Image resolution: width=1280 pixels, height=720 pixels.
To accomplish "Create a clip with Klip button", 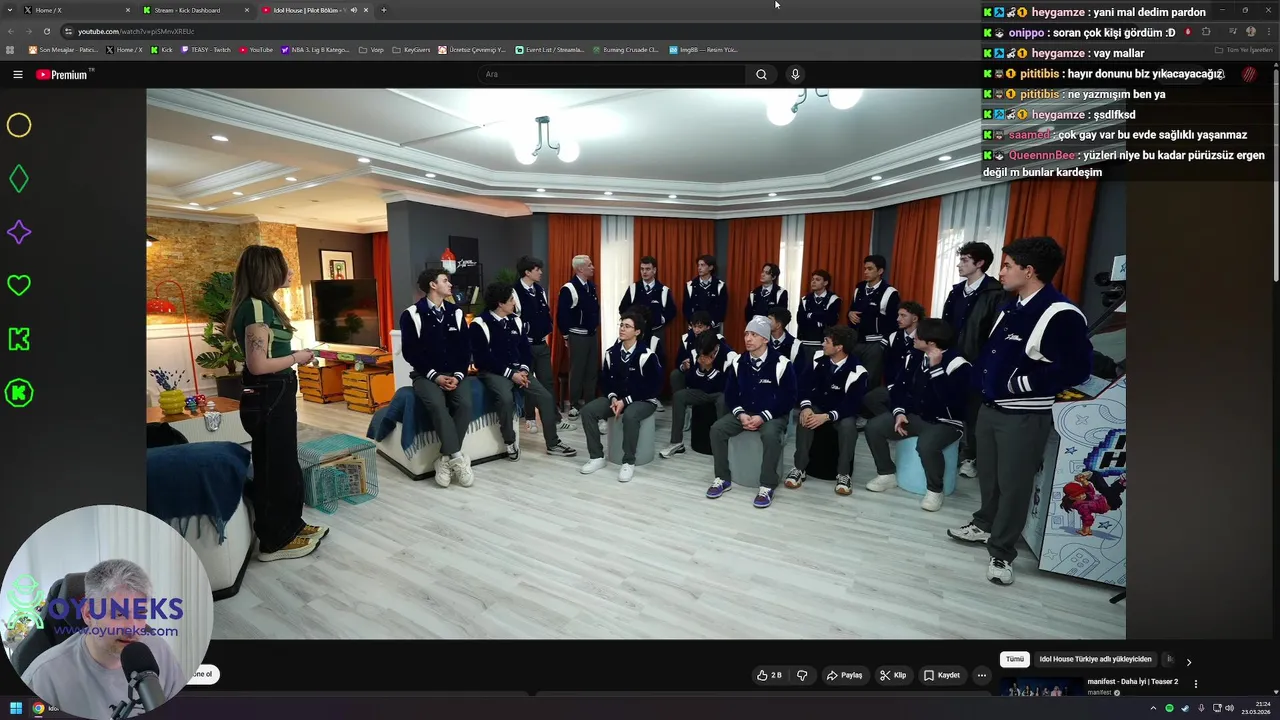I will (x=893, y=675).
